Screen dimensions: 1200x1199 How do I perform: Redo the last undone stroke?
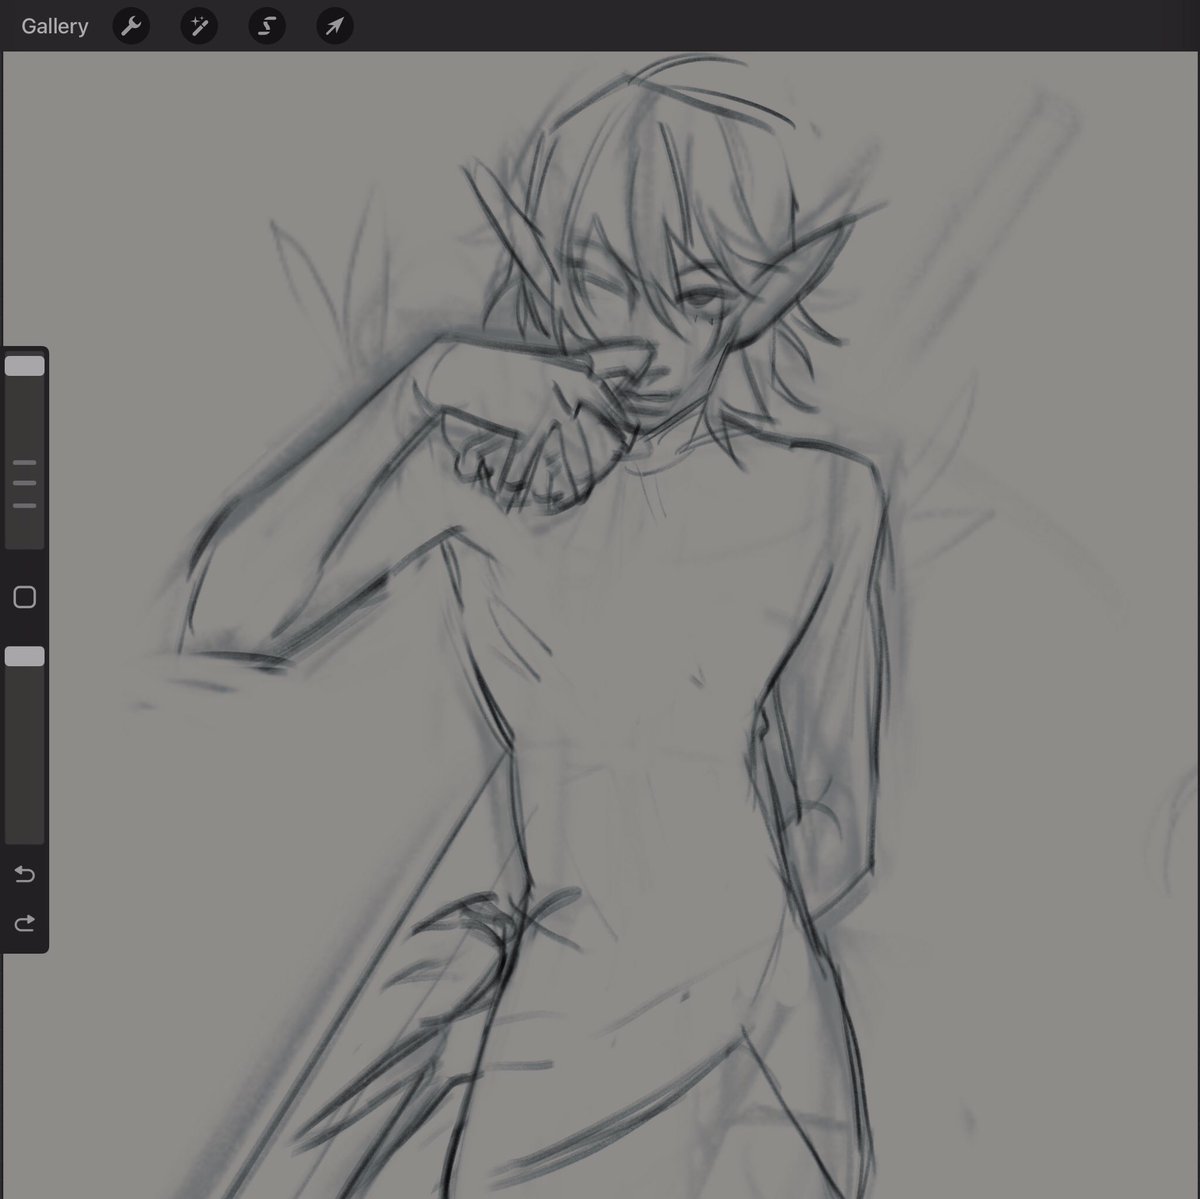(x=25, y=922)
